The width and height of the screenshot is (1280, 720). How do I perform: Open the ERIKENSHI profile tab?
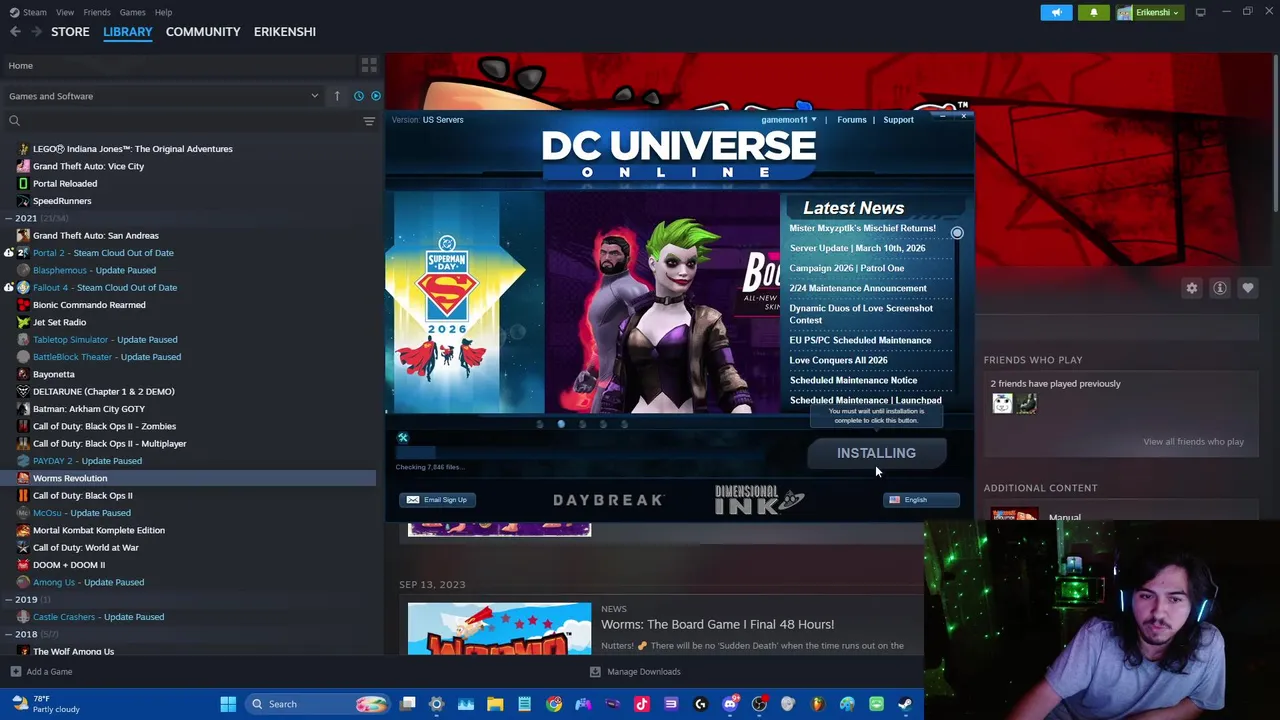[x=285, y=32]
